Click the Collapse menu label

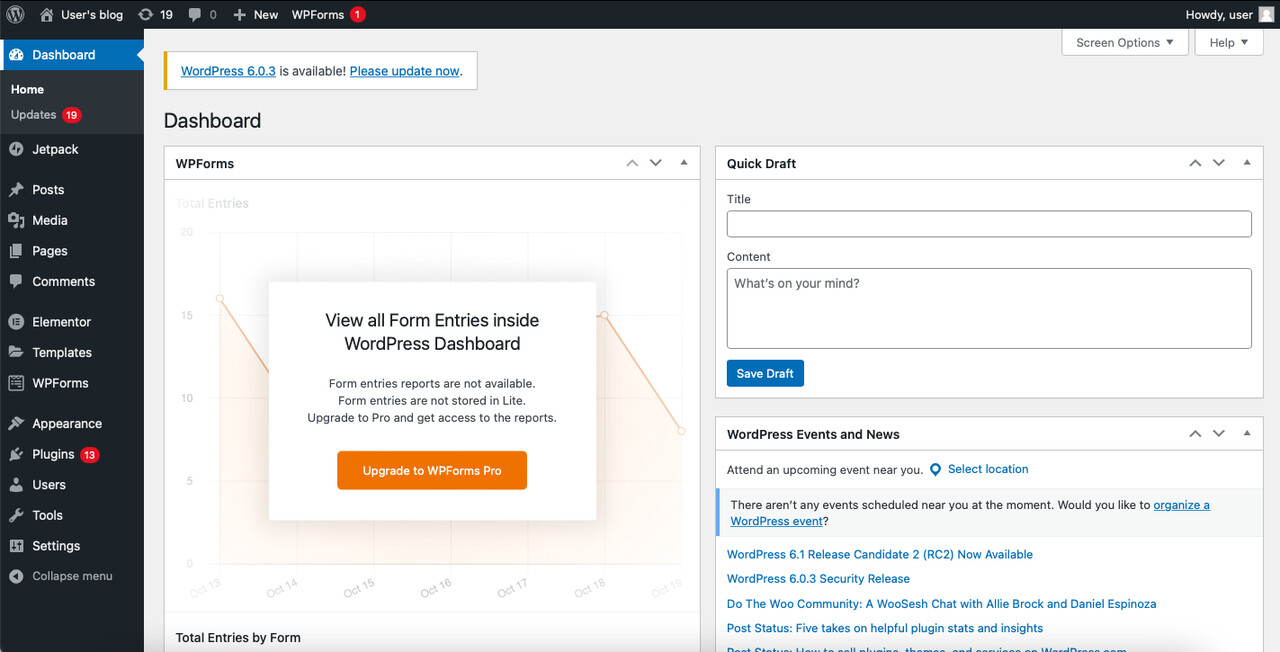tap(72, 576)
